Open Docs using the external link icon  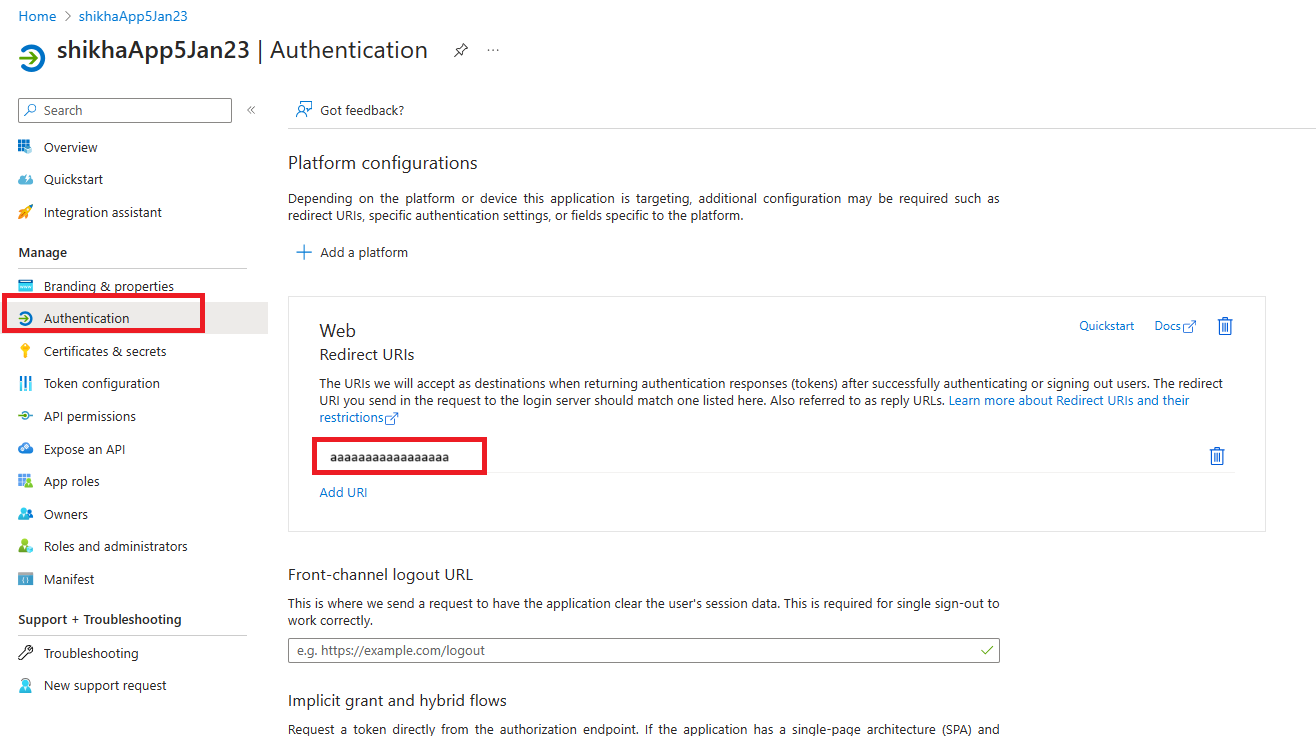pyautogui.click(x=1190, y=325)
